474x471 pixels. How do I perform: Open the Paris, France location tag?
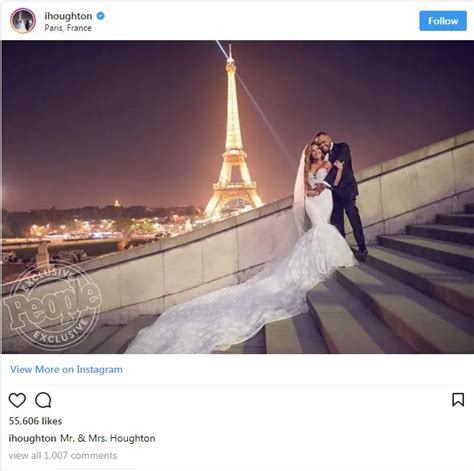coord(68,28)
